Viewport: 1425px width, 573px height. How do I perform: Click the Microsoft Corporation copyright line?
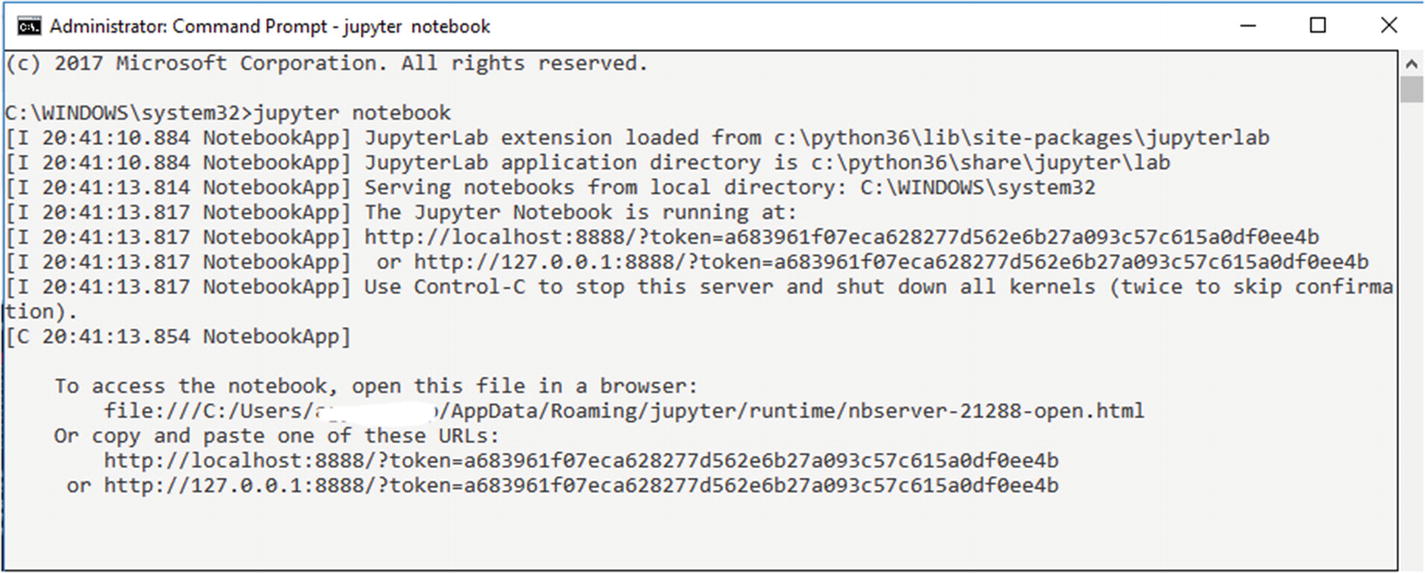click(327, 64)
